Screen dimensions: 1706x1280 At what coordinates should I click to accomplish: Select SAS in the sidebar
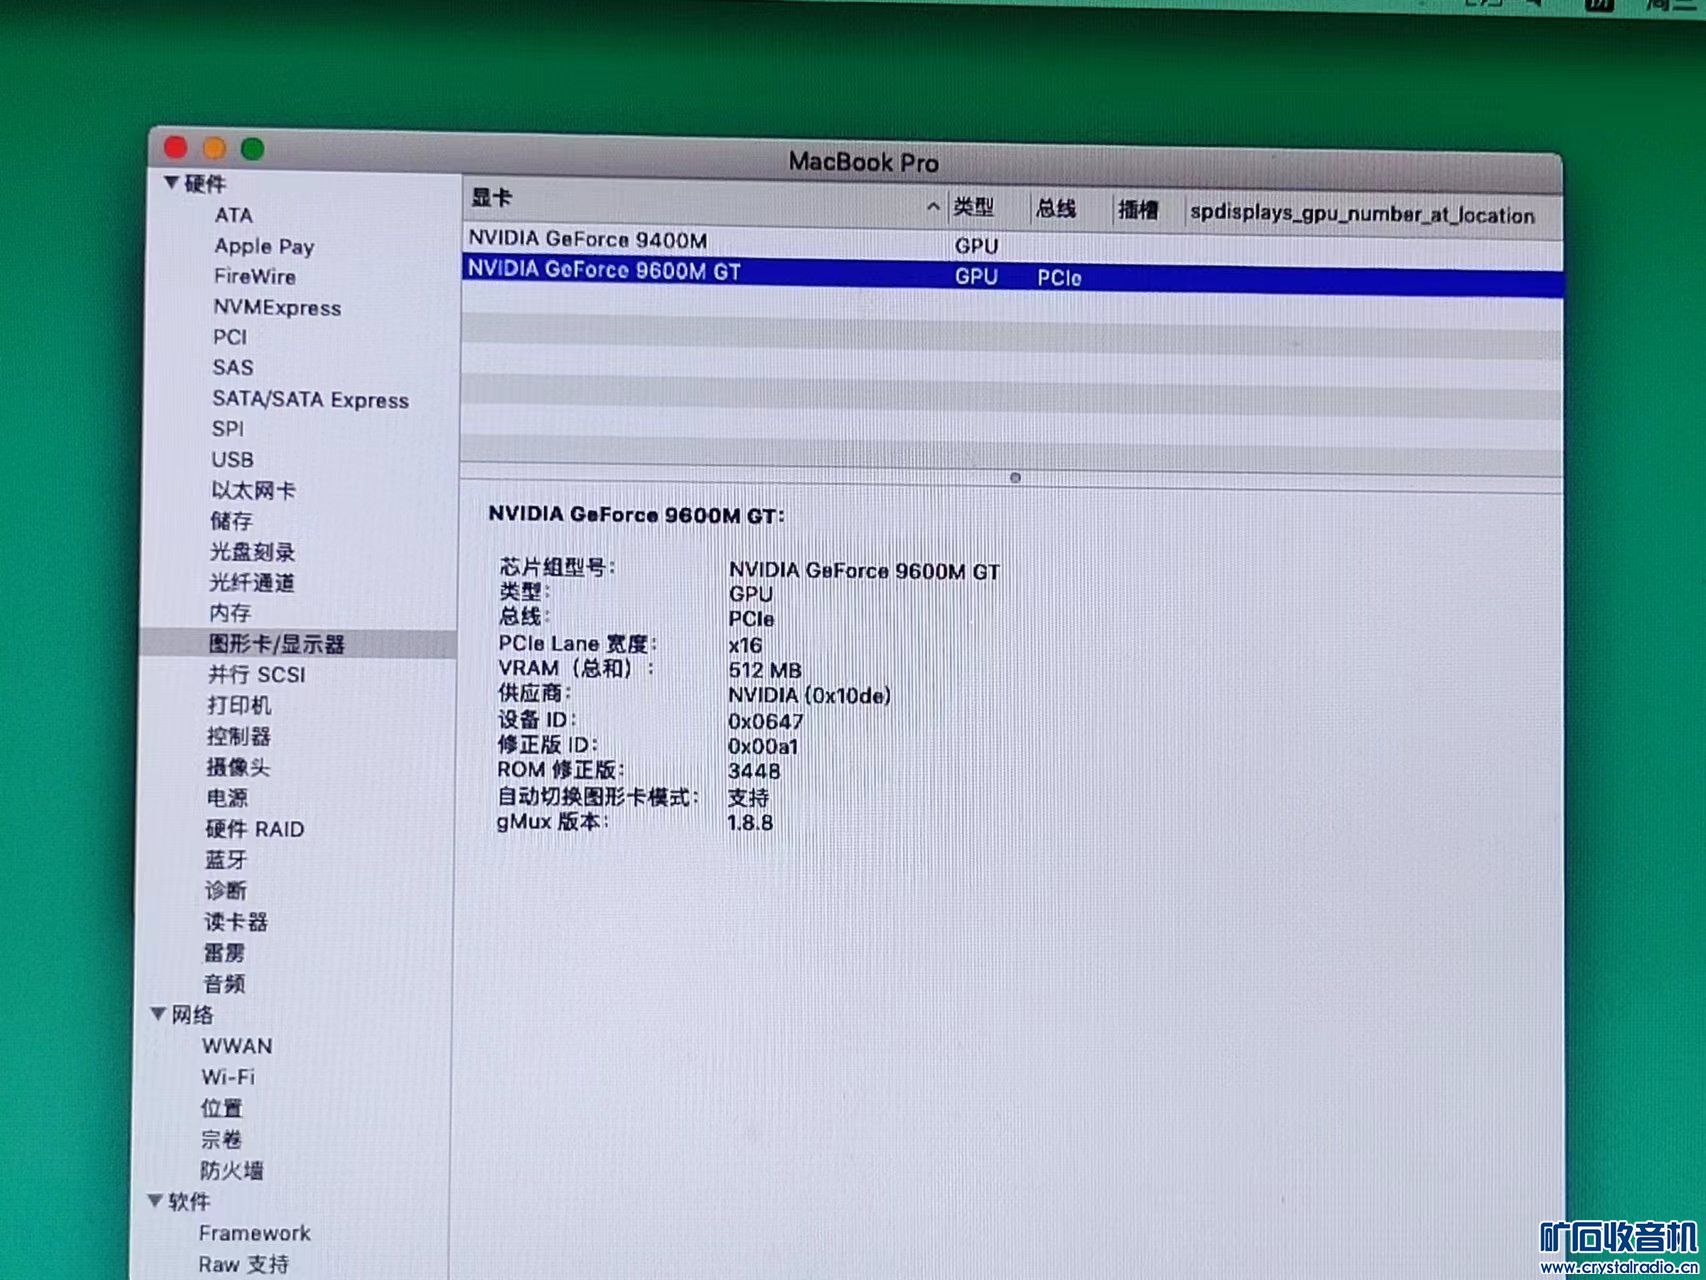pos(232,367)
